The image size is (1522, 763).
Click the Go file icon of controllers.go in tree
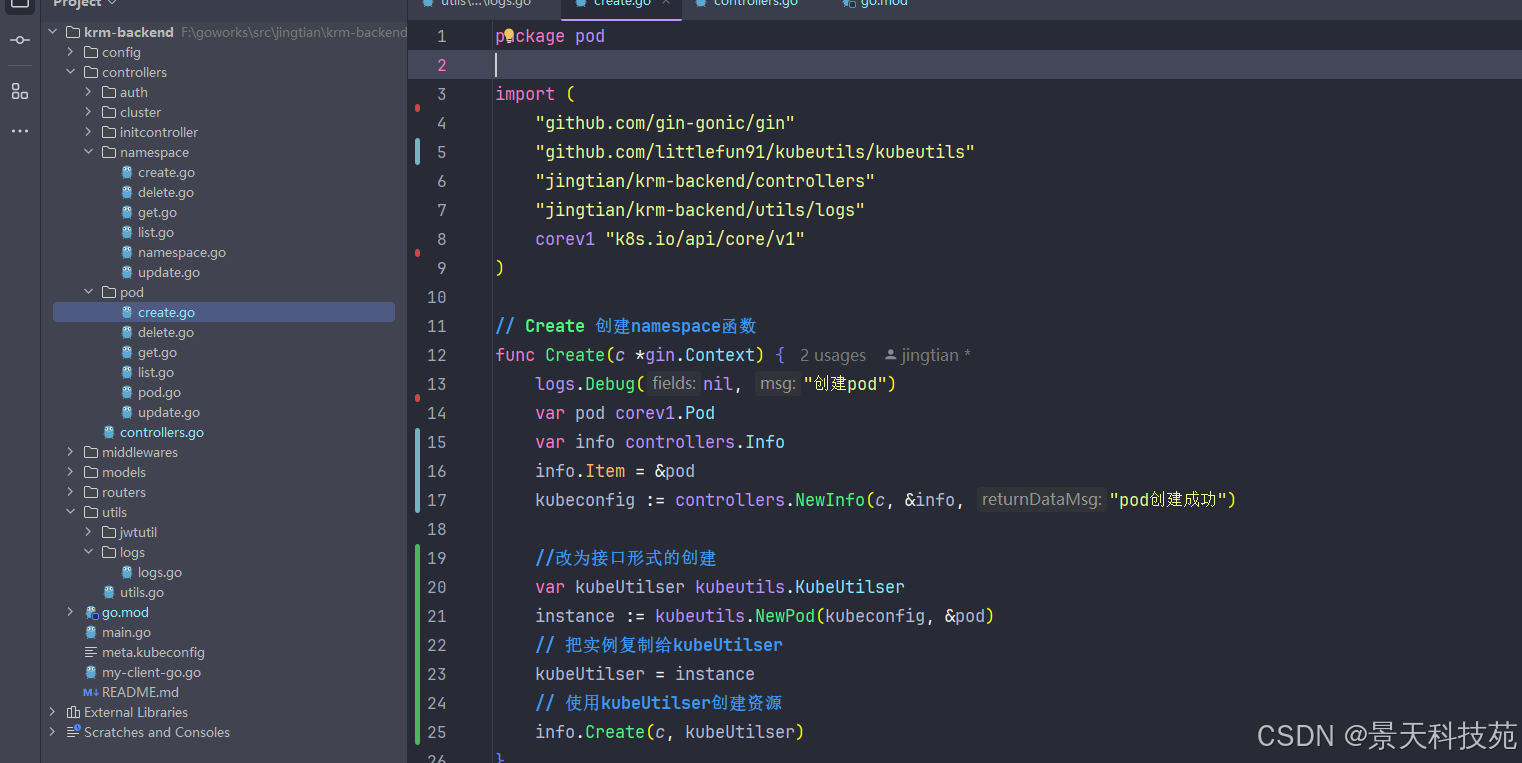pyautogui.click(x=109, y=432)
